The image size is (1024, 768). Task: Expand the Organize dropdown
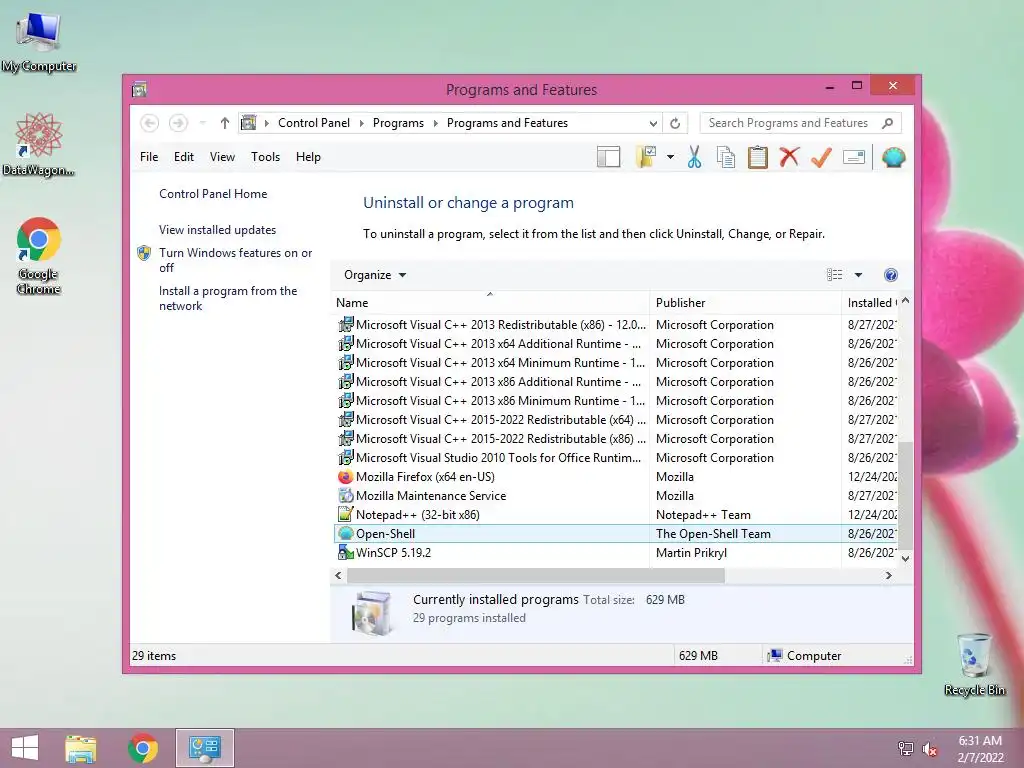point(375,275)
